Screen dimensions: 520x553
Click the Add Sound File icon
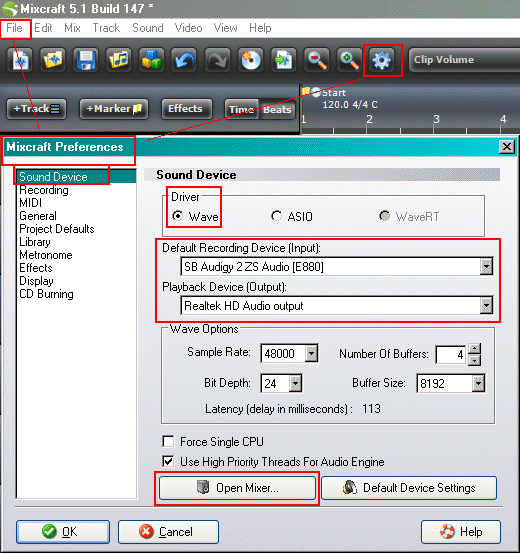point(118,60)
